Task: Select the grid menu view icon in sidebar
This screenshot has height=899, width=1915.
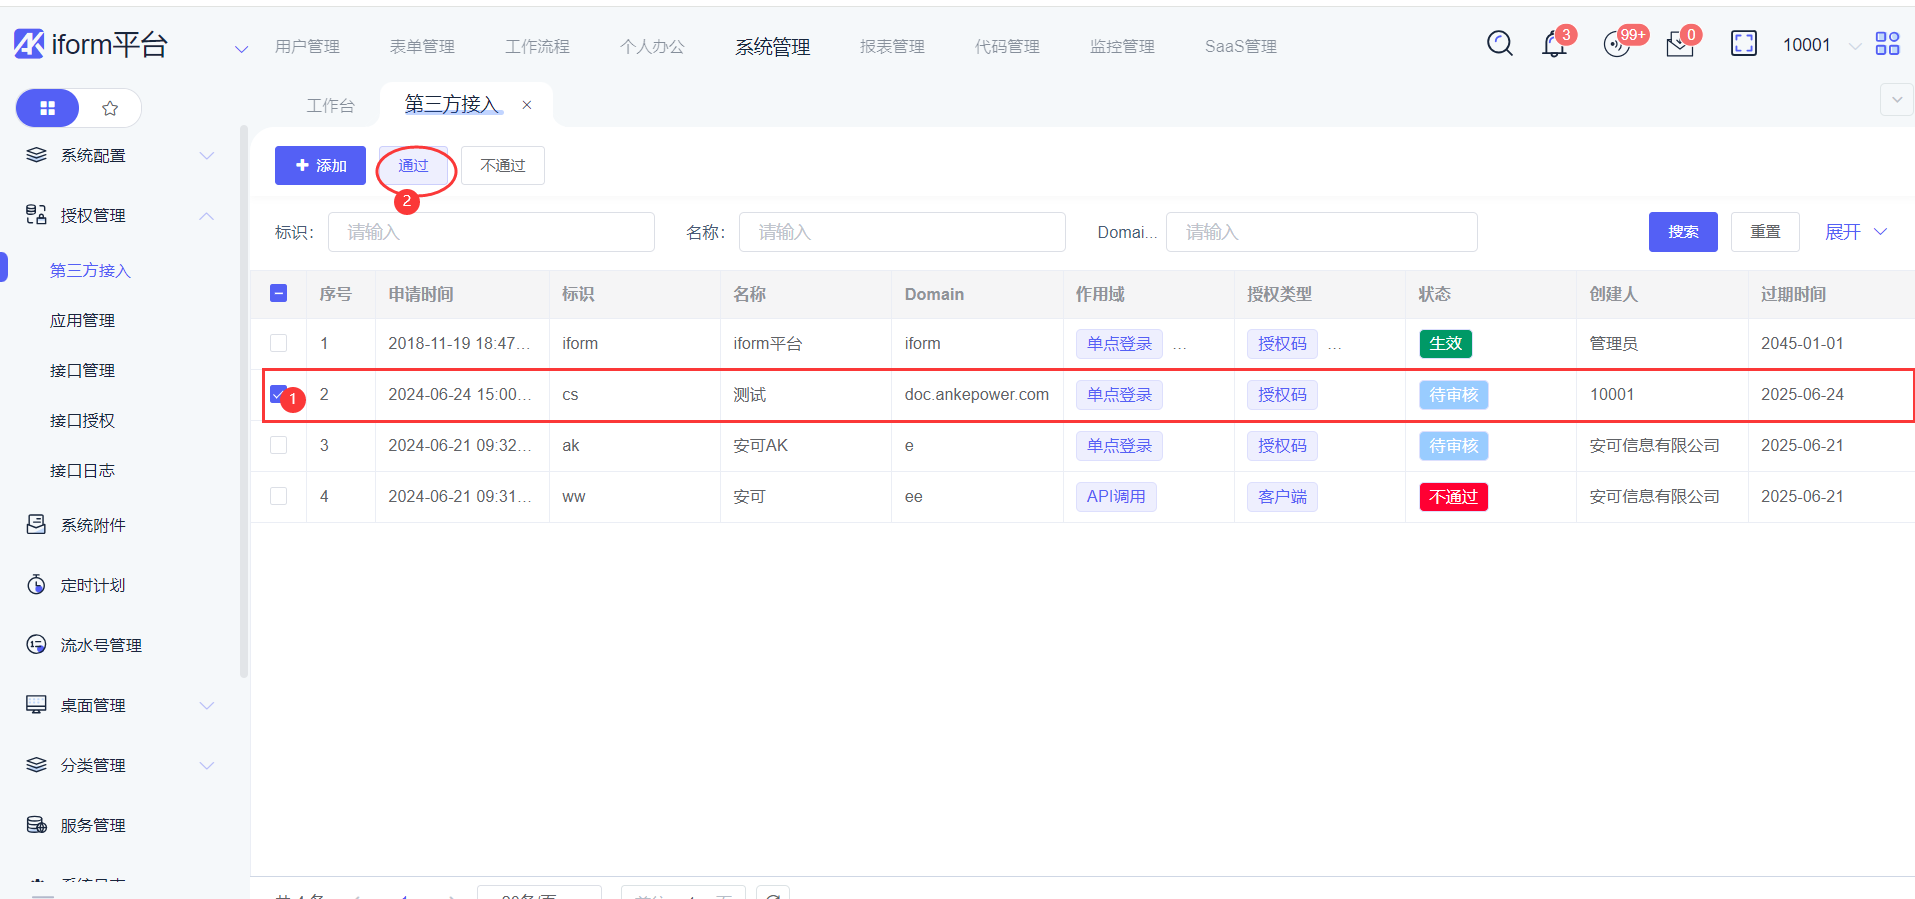Action: (47, 108)
